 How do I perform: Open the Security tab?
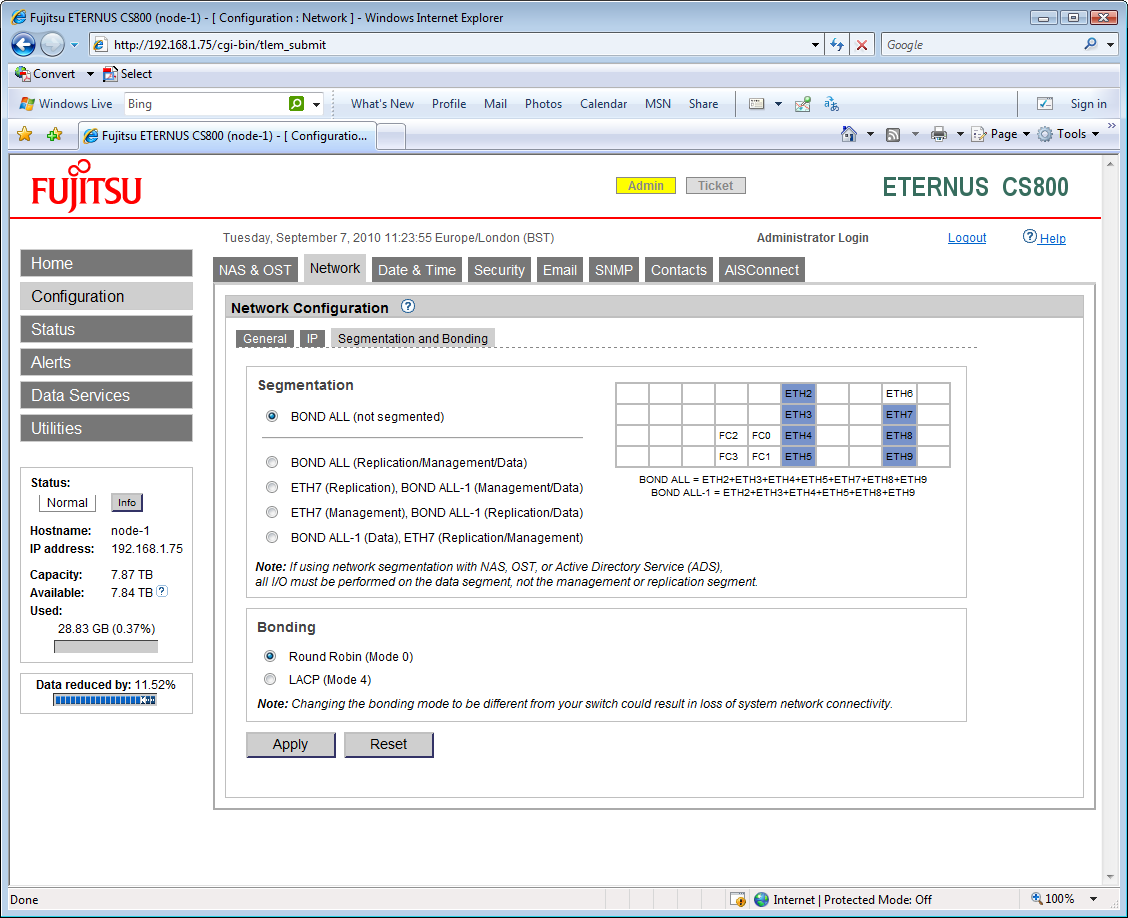point(499,270)
